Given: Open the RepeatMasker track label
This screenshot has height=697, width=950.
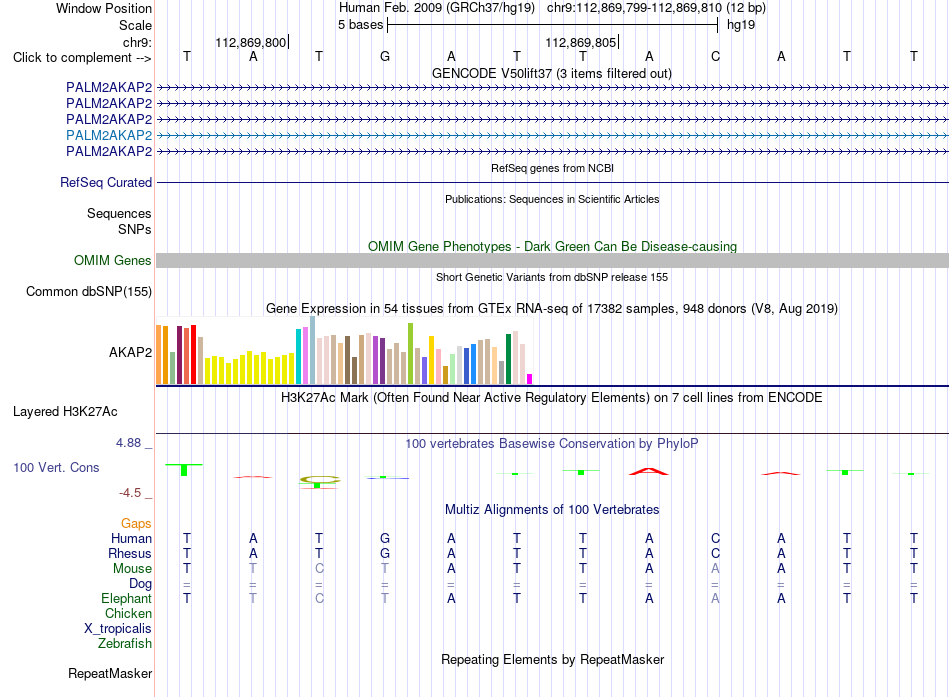Looking at the screenshot, I should pyautogui.click(x=110, y=673).
